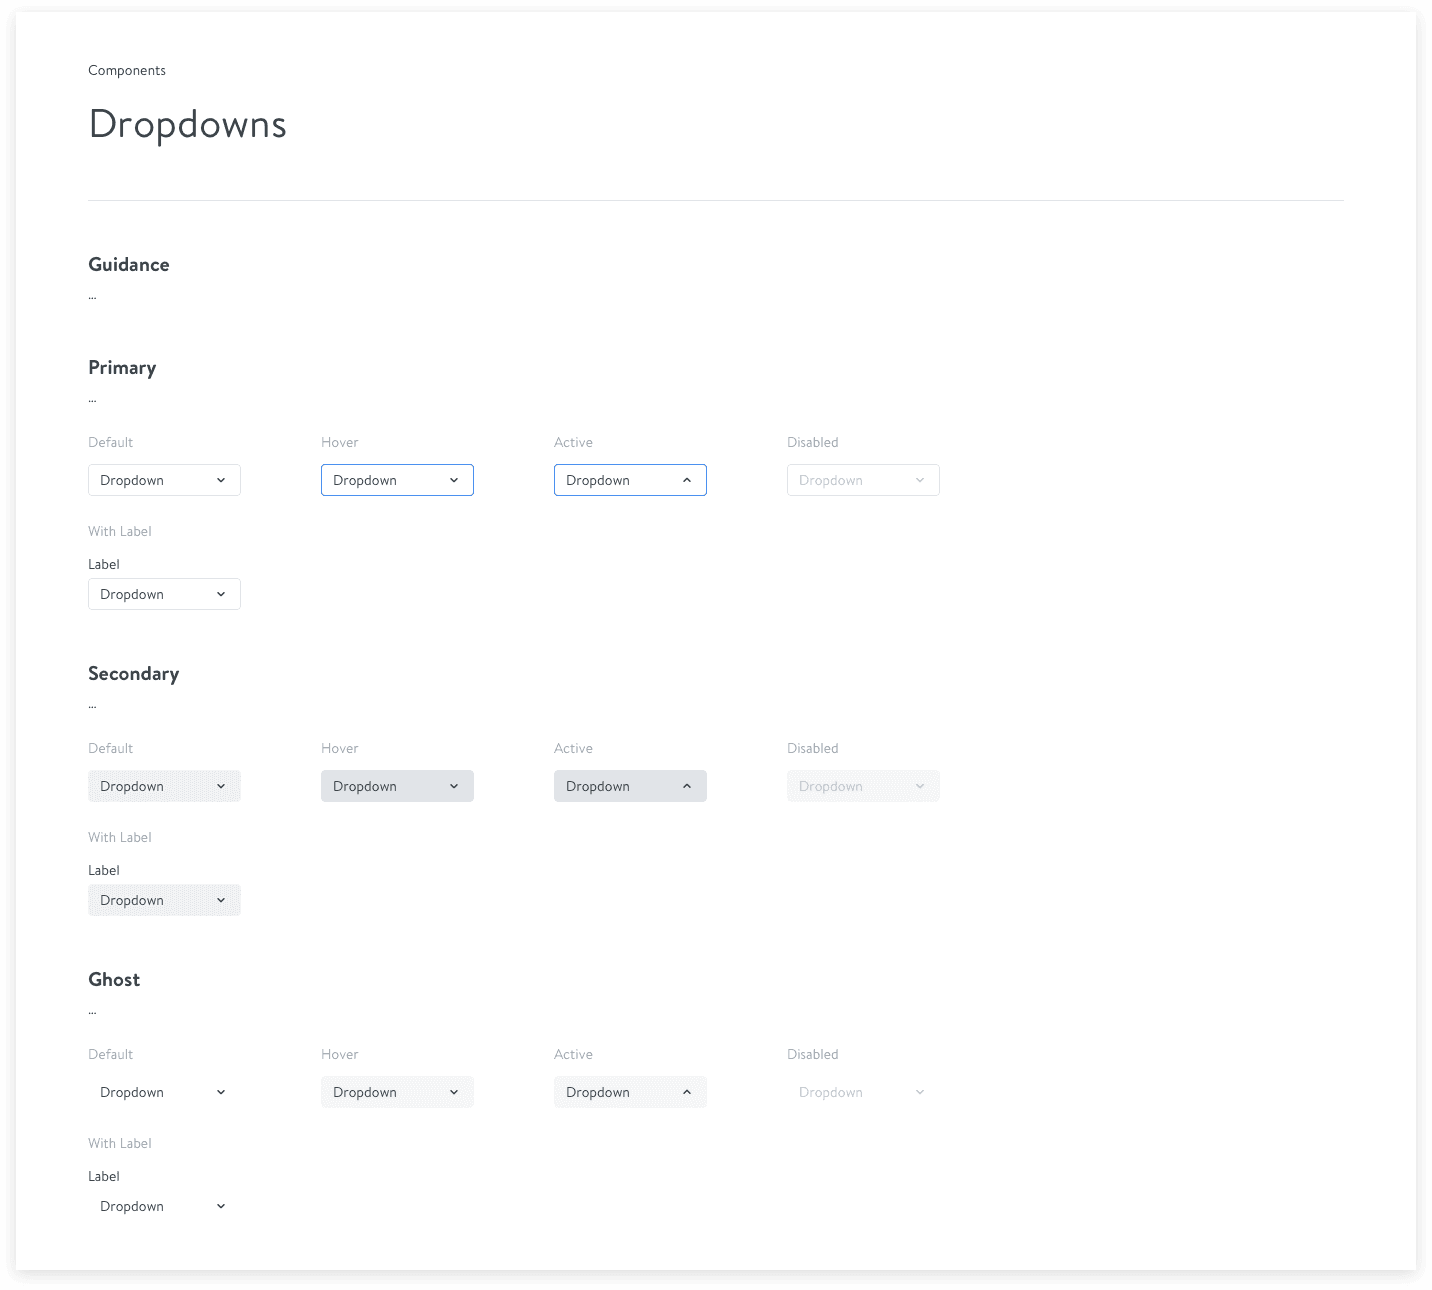Click the With Label caption under Primary

pos(120,531)
